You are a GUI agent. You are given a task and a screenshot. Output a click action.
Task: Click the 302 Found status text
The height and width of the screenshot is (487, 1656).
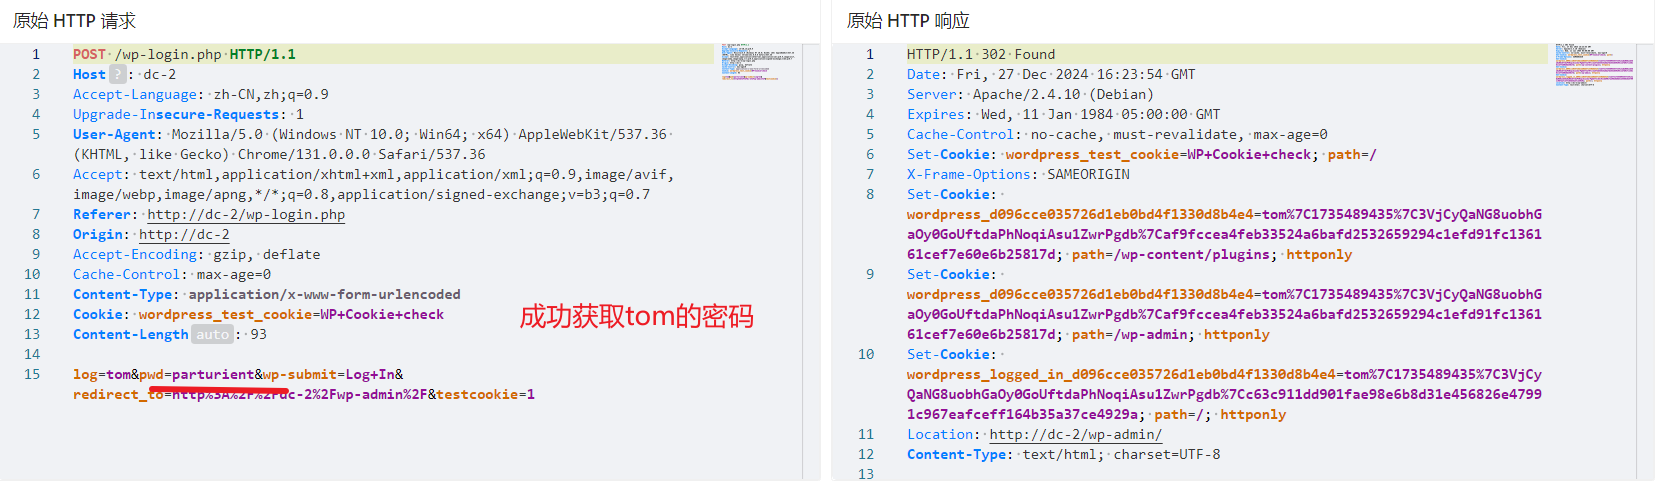pos(1018,54)
